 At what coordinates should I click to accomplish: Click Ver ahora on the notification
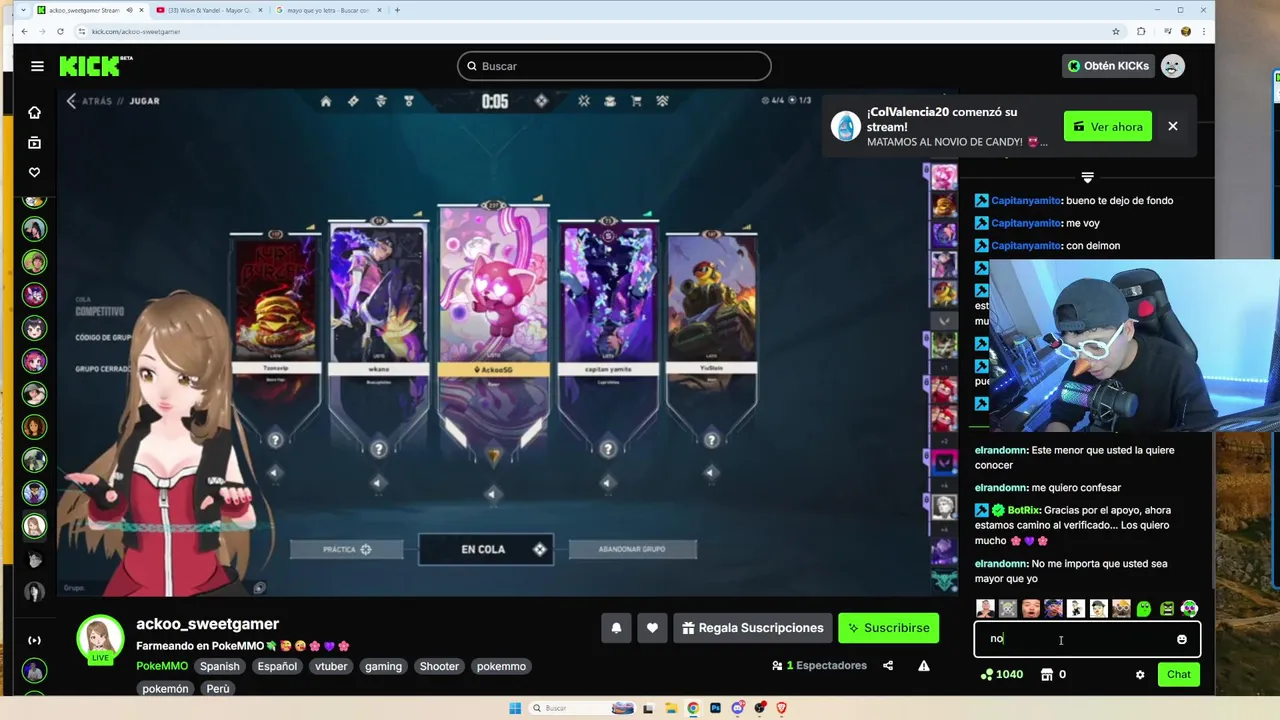pyautogui.click(x=1107, y=127)
